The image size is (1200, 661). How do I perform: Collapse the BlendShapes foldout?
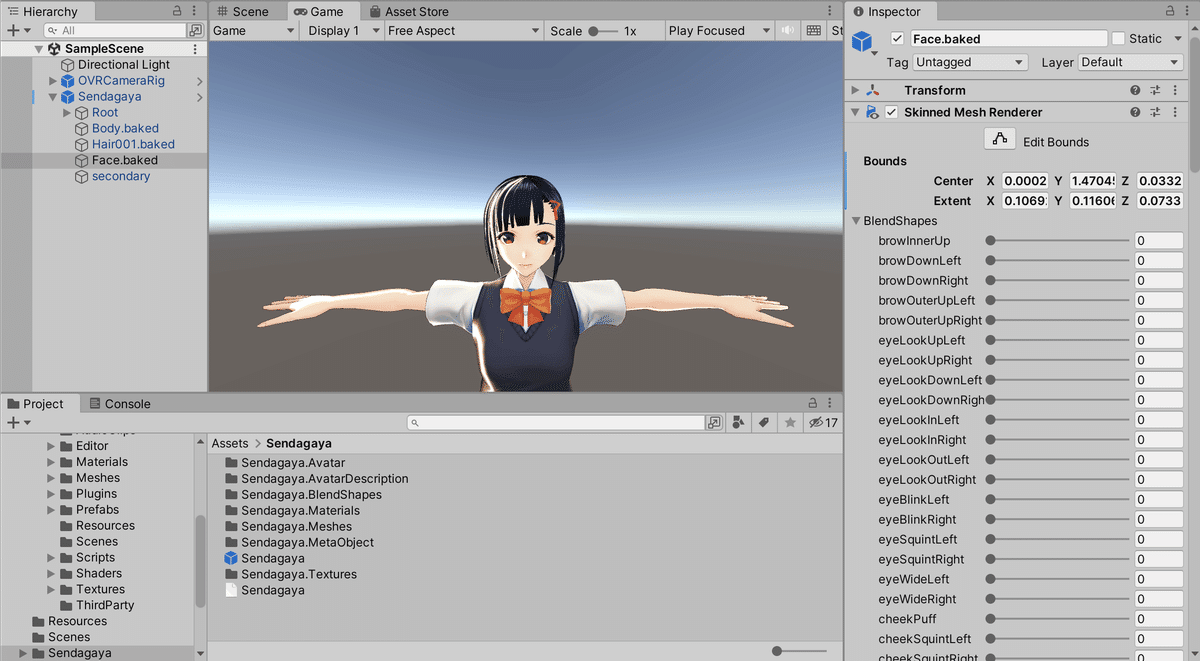pyautogui.click(x=856, y=221)
